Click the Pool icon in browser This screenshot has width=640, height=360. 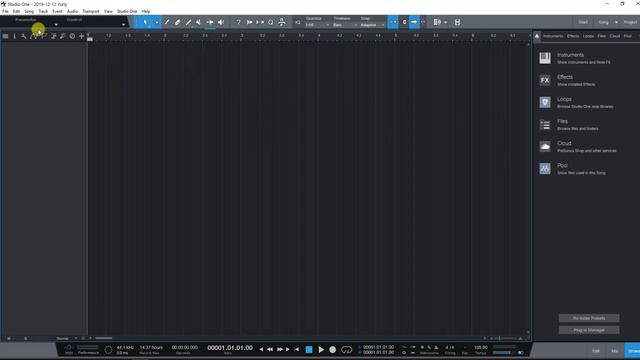click(x=545, y=168)
